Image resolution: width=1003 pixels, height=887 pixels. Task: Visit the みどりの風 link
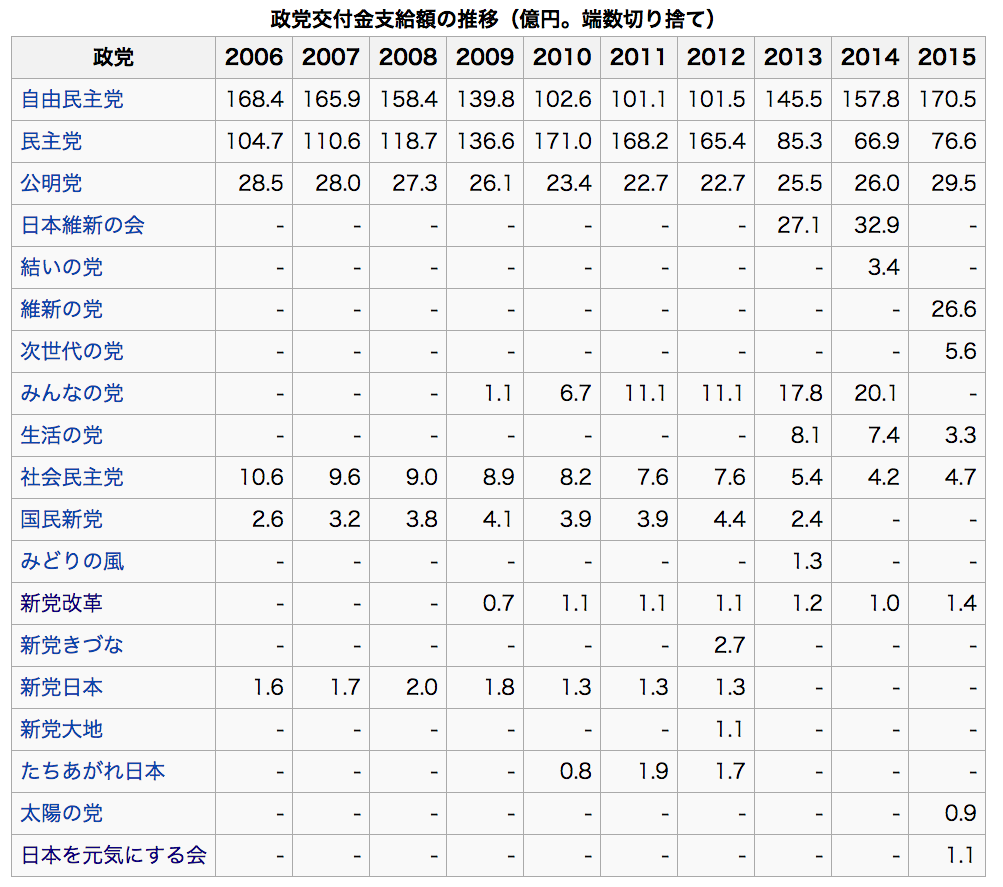(72, 561)
